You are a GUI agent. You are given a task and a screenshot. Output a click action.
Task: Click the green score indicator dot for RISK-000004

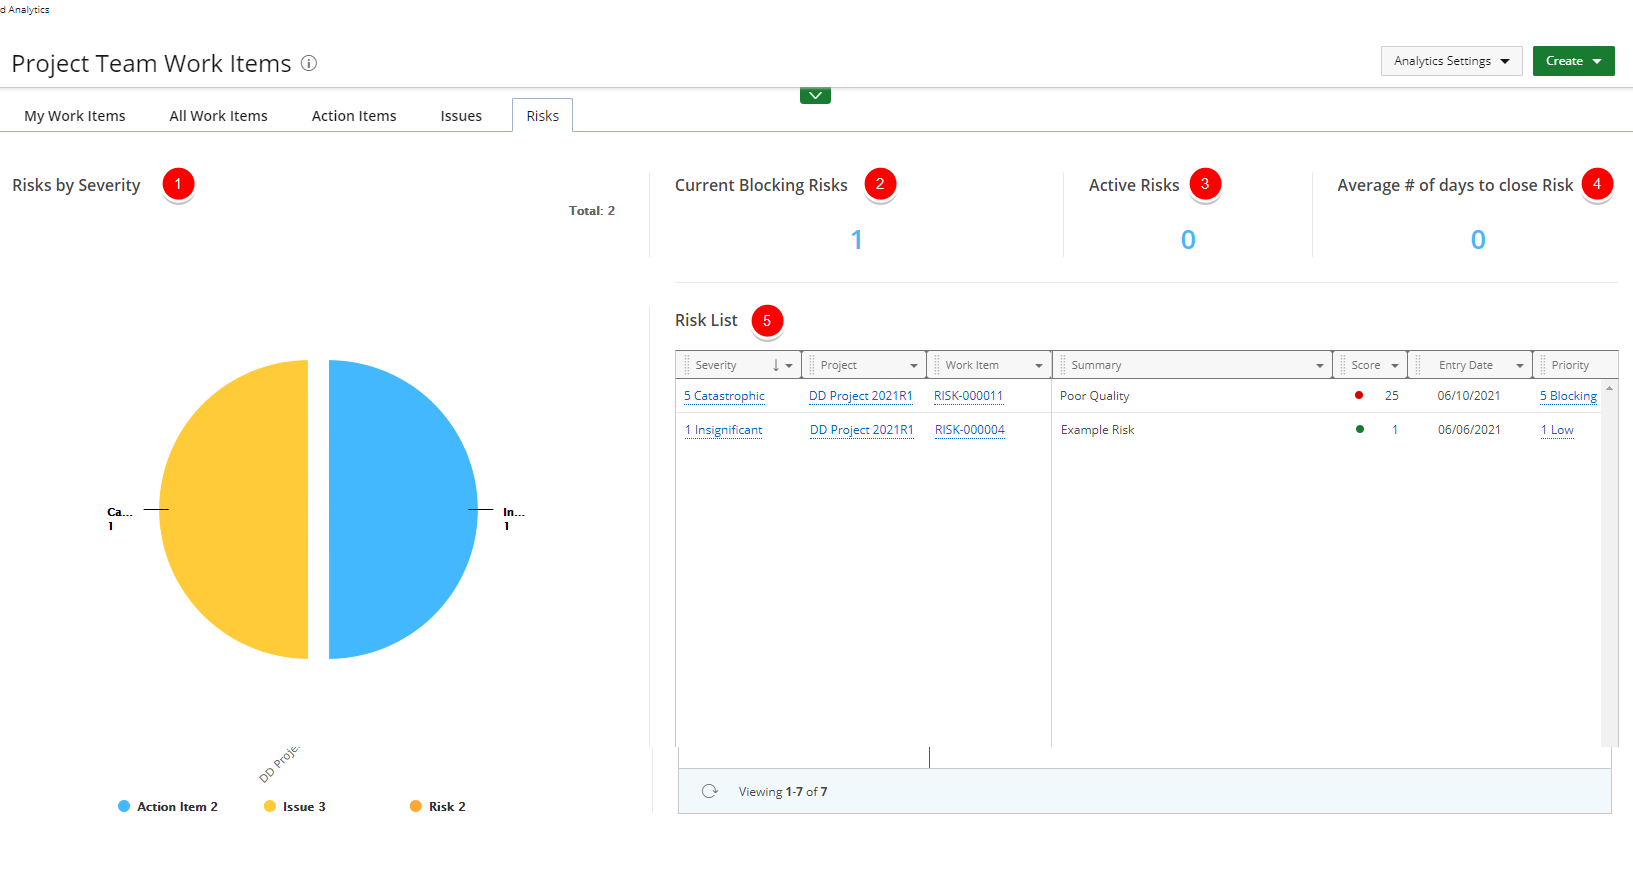tap(1359, 429)
